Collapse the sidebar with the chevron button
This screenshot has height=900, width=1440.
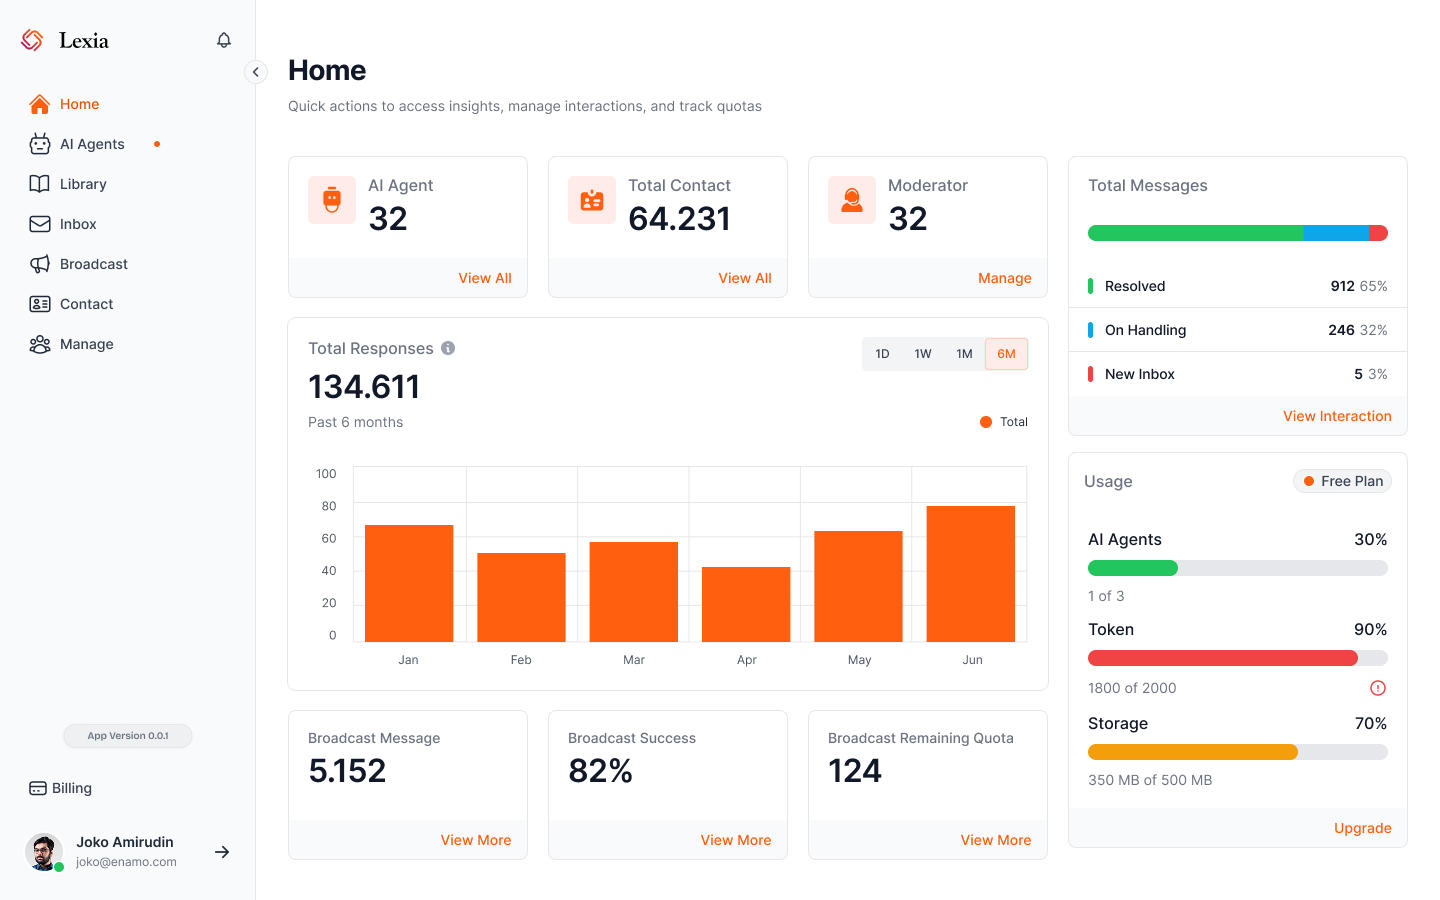click(x=256, y=72)
